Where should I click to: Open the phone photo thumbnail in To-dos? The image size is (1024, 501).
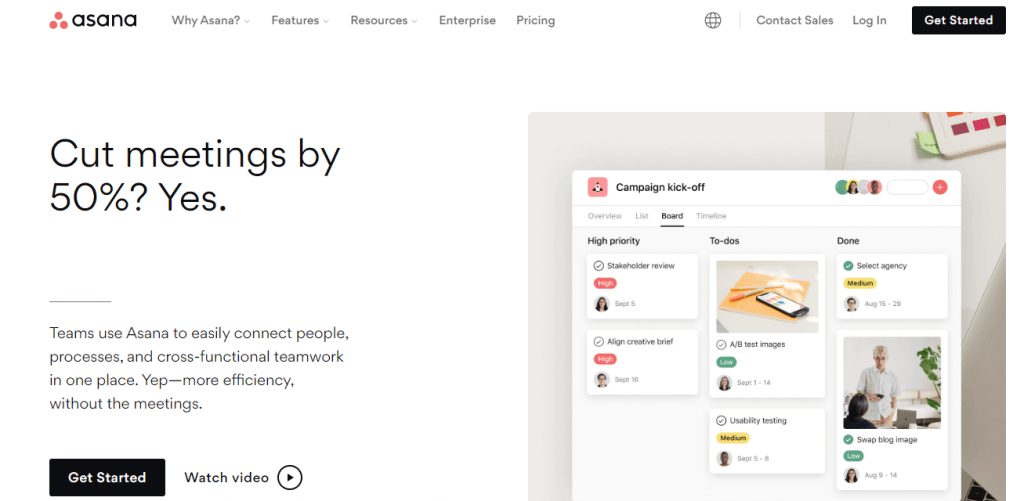pos(767,297)
